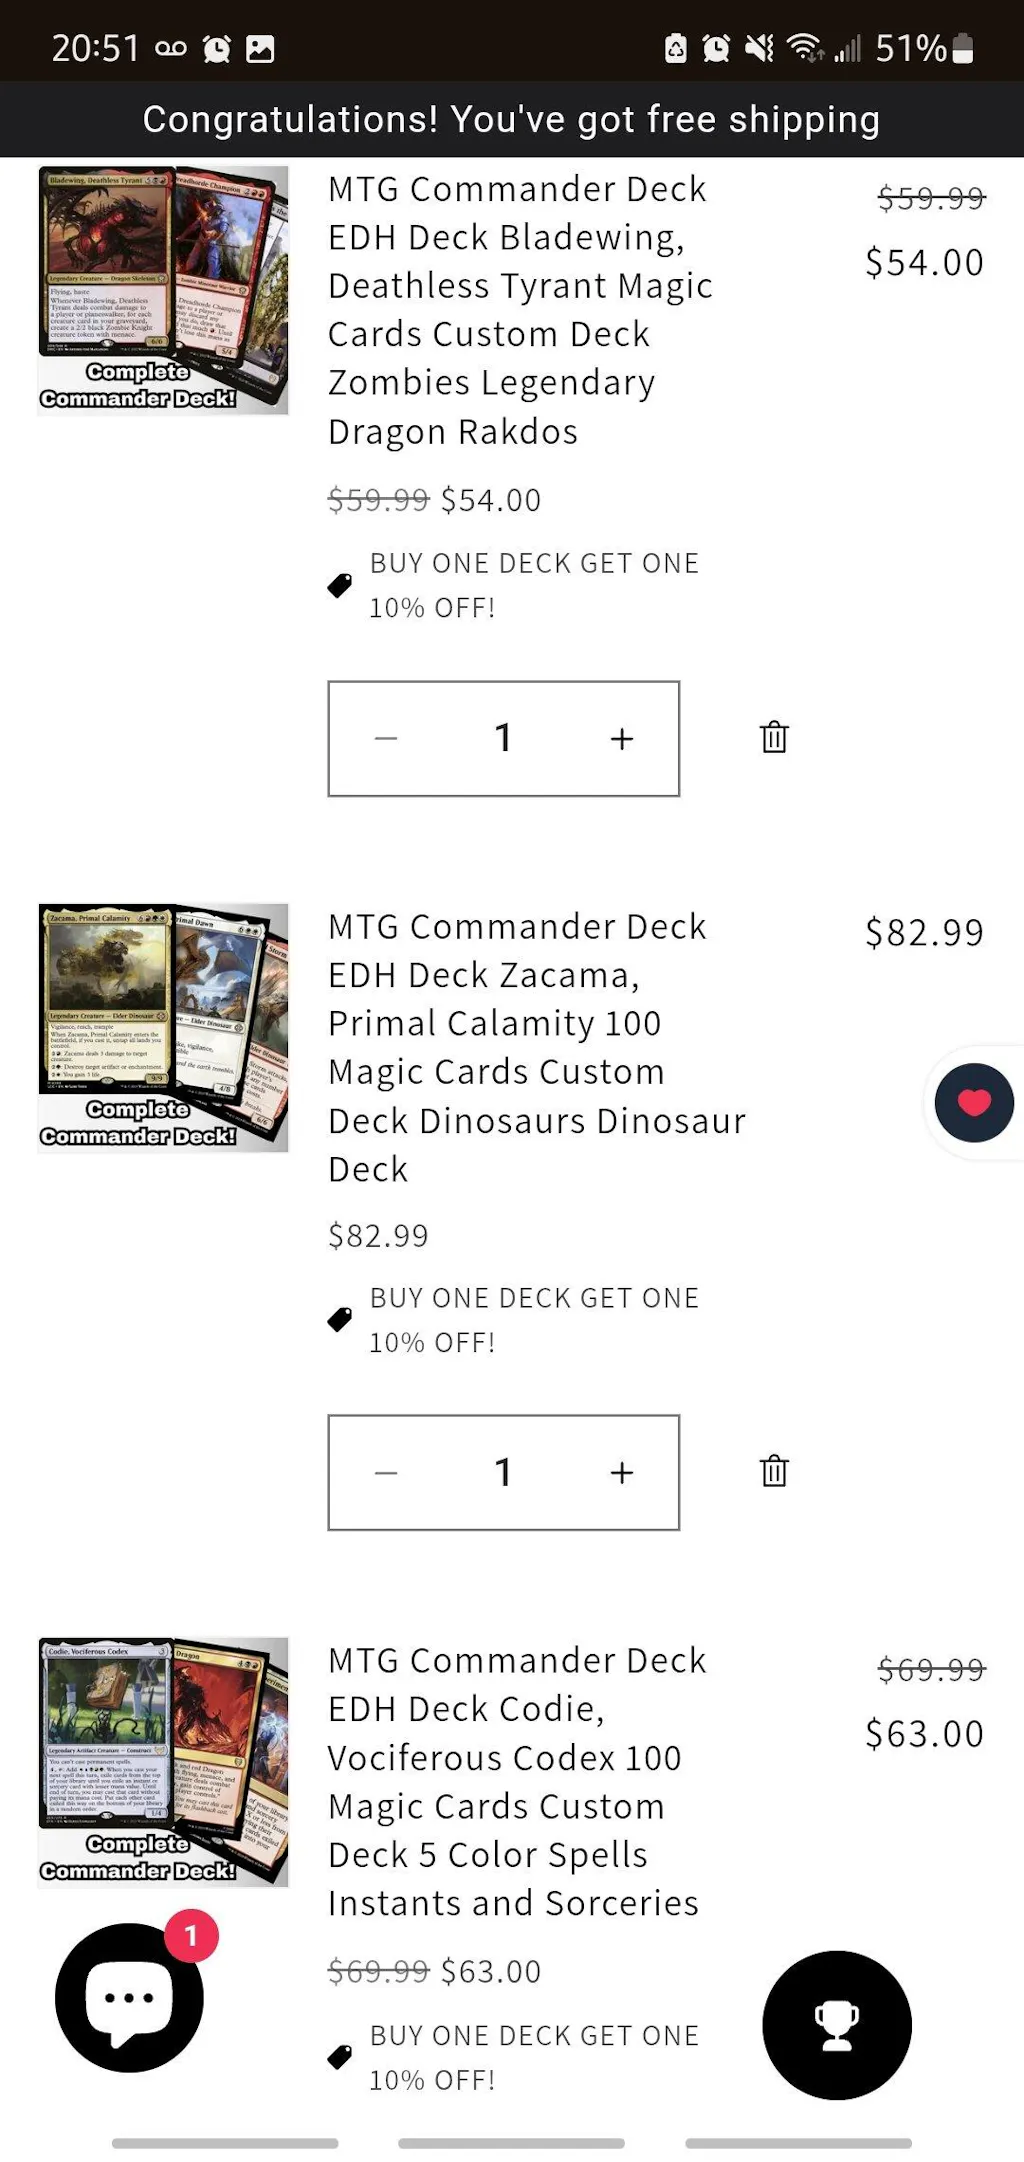This screenshot has width=1024, height=2162.
Task: Edit the Zacama deck quantity field
Action: 503,1473
